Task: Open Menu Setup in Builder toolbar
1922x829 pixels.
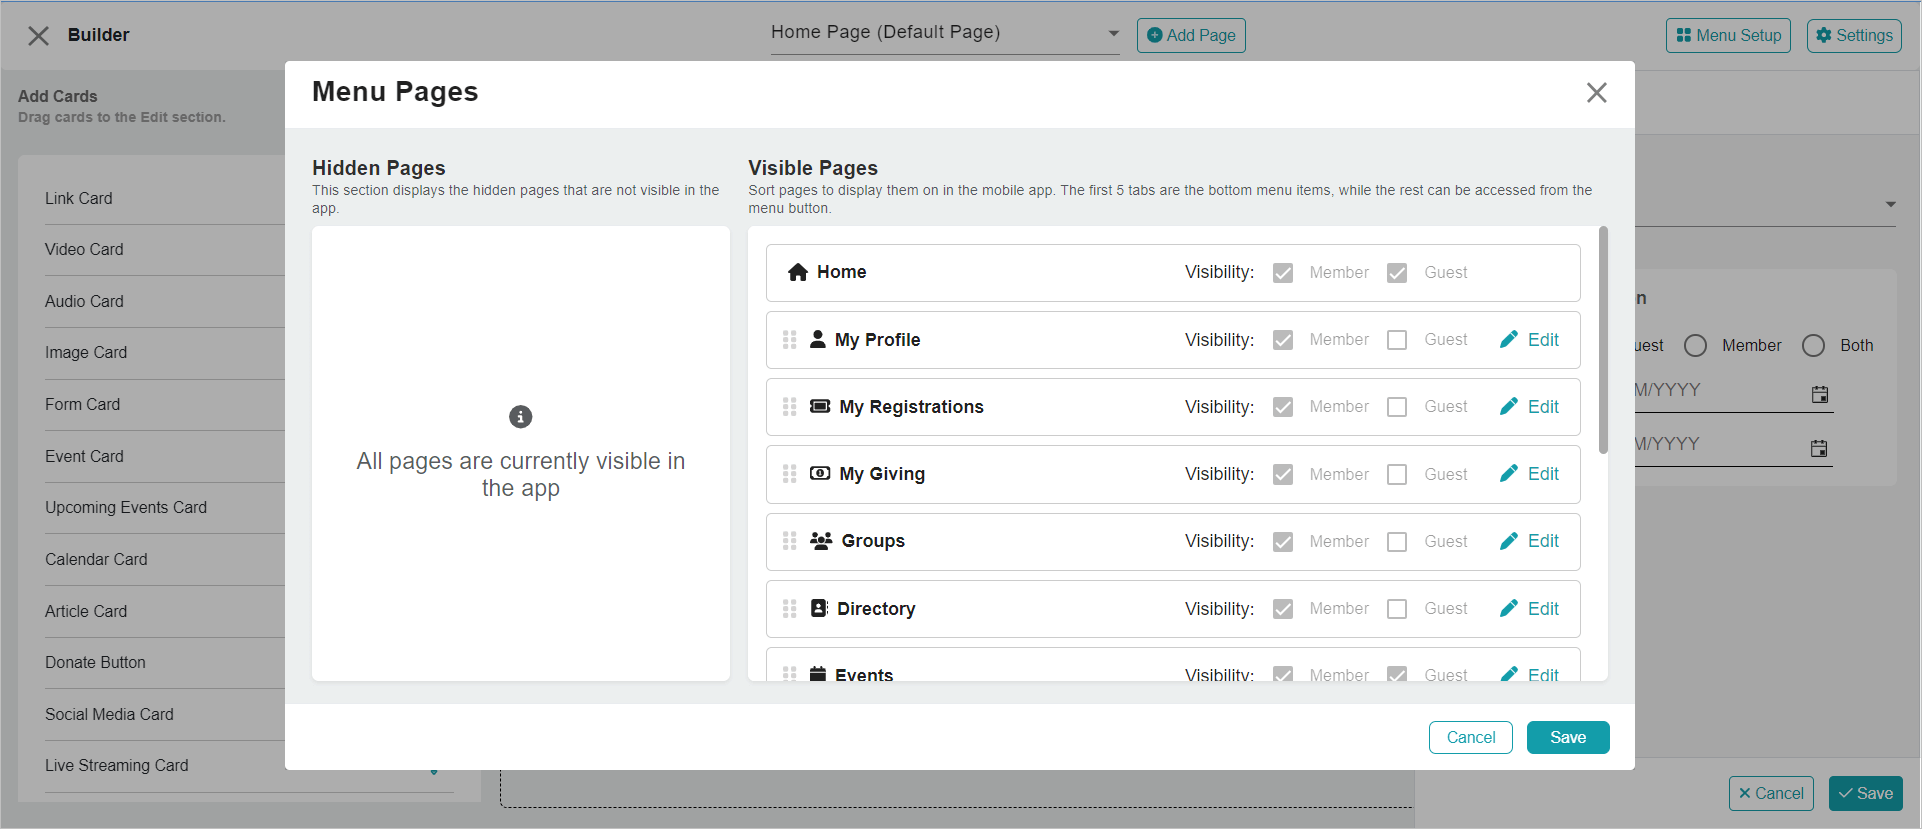Action: coord(1728,35)
